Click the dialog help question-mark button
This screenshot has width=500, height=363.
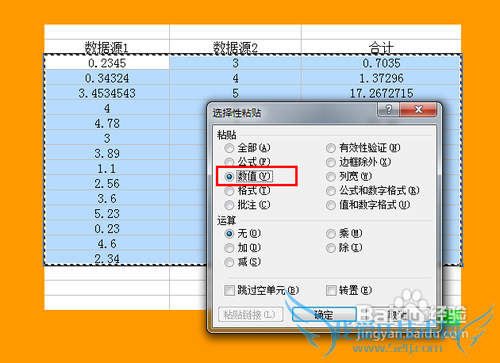(x=388, y=109)
